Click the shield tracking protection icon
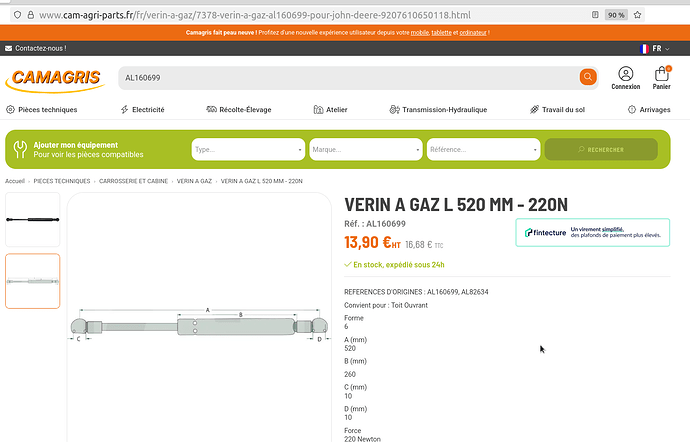Viewport: 690px width, 442px height. click(x=17, y=15)
